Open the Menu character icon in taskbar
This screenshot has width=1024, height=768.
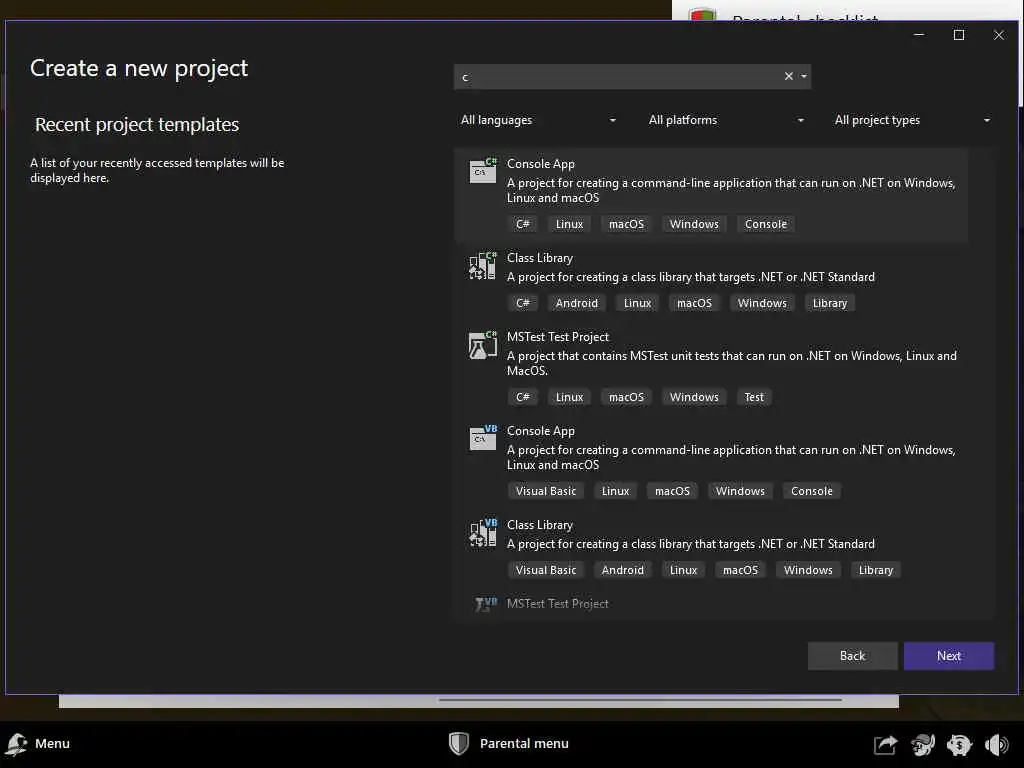16,744
